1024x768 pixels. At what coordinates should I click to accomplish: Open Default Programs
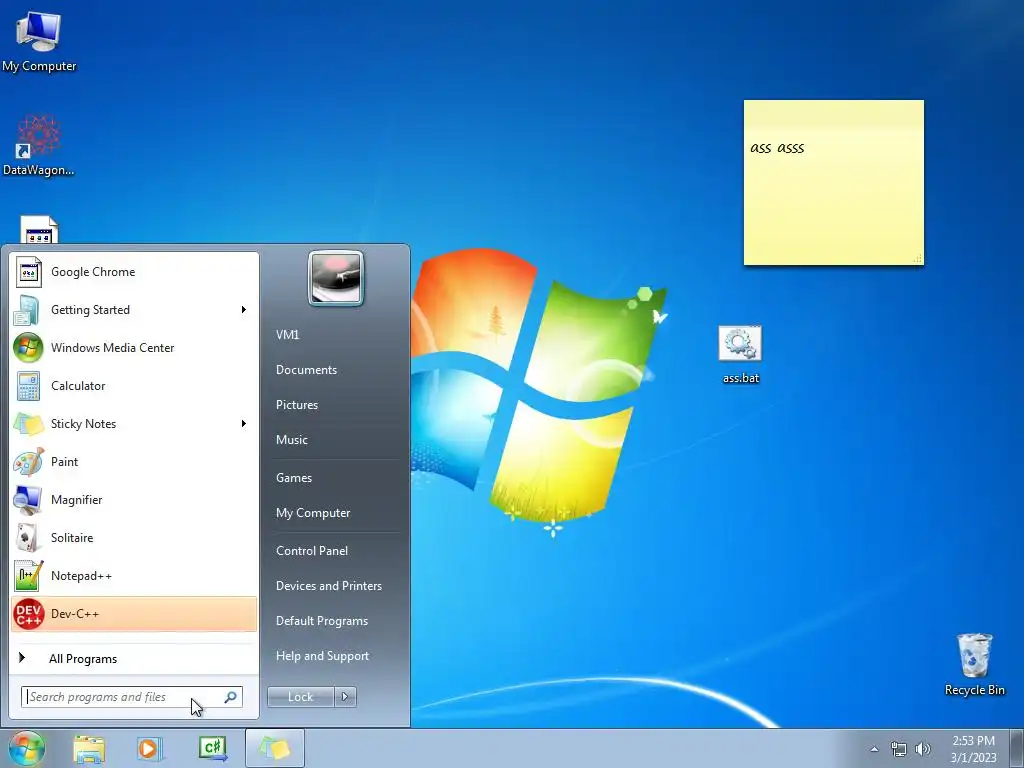[x=321, y=621]
